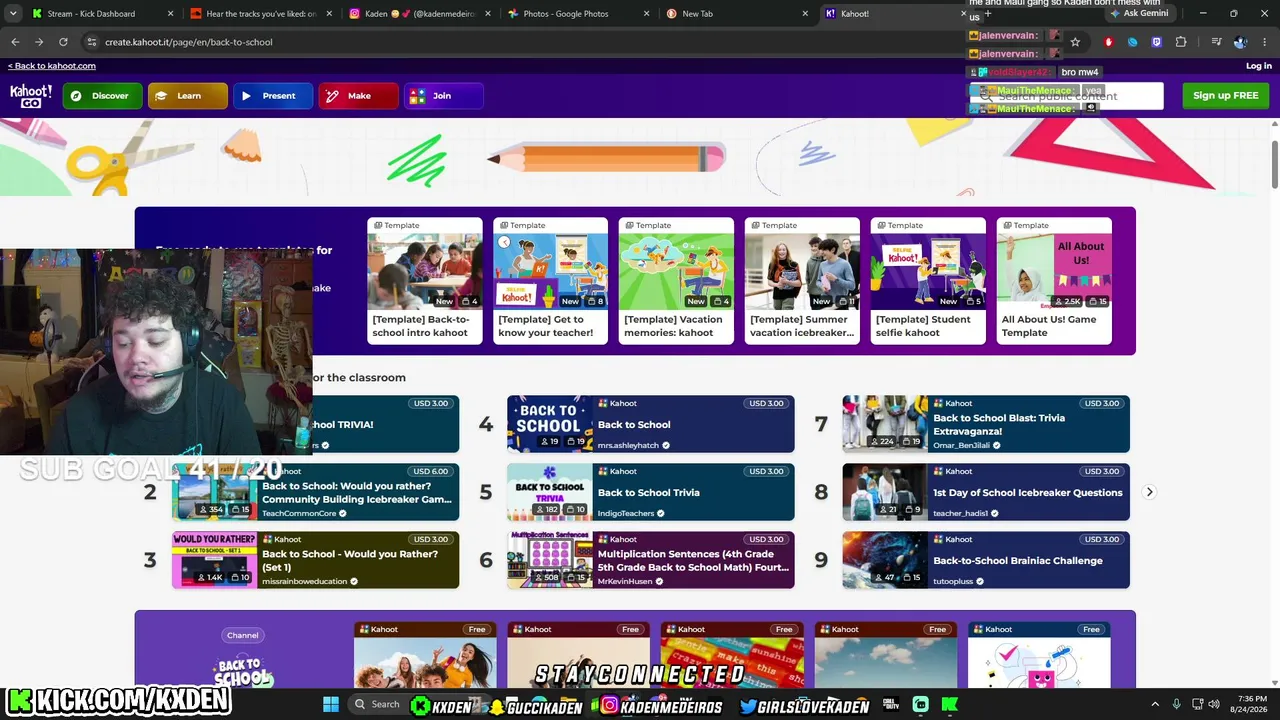Open the taskbar clock and date
This screenshot has width=1280, height=720.
coord(1252,704)
